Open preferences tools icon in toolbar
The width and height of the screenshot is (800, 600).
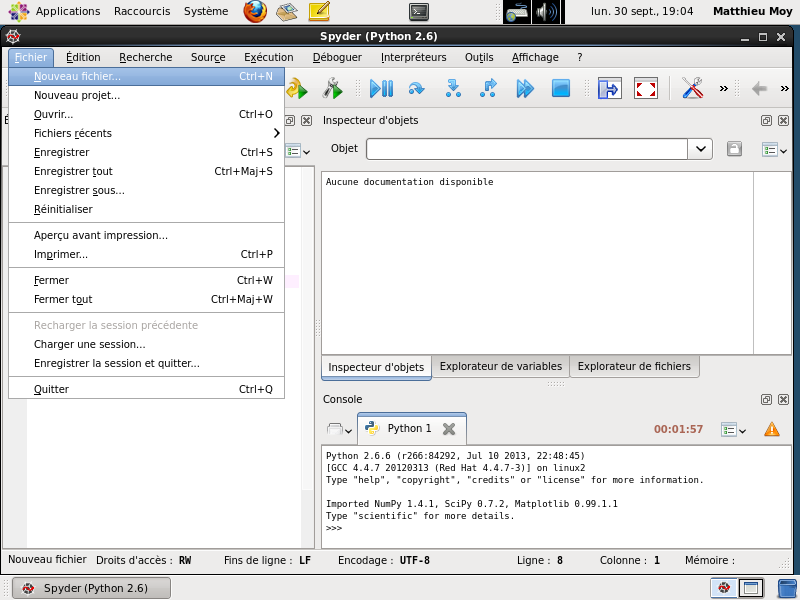pos(692,89)
